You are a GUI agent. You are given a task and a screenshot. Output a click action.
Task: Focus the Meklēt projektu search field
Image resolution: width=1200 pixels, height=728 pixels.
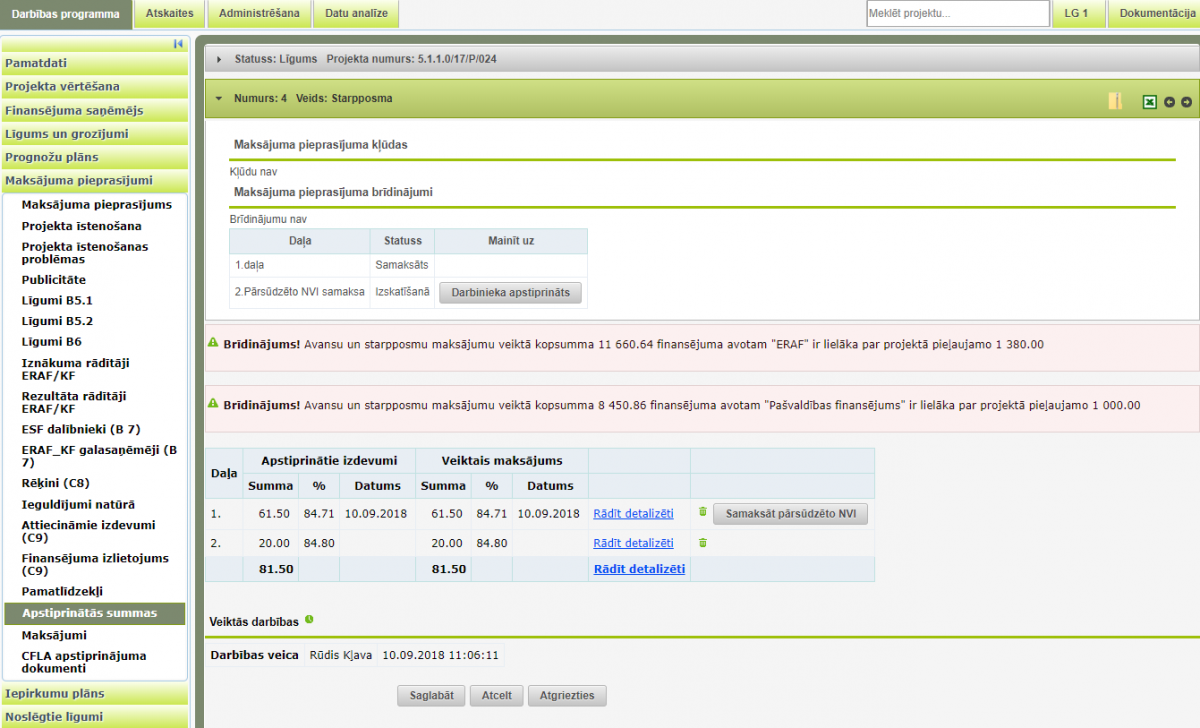(957, 14)
